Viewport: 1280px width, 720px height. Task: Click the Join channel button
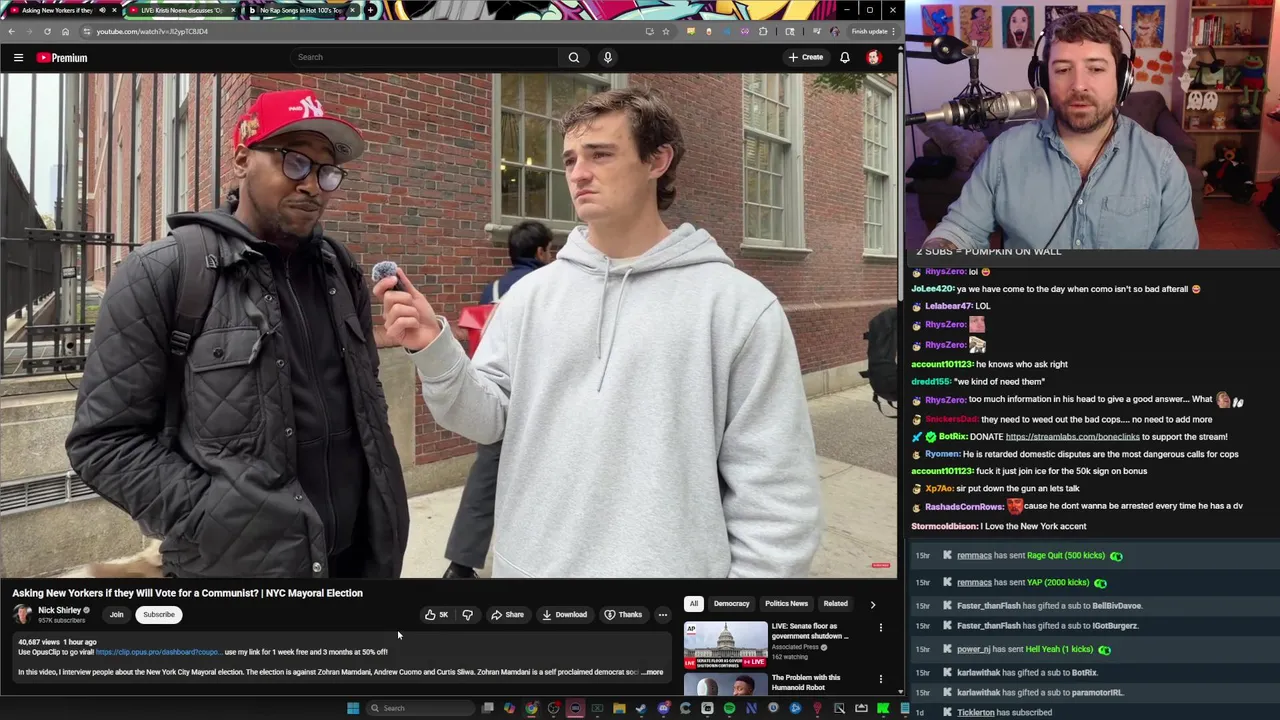[x=116, y=615]
